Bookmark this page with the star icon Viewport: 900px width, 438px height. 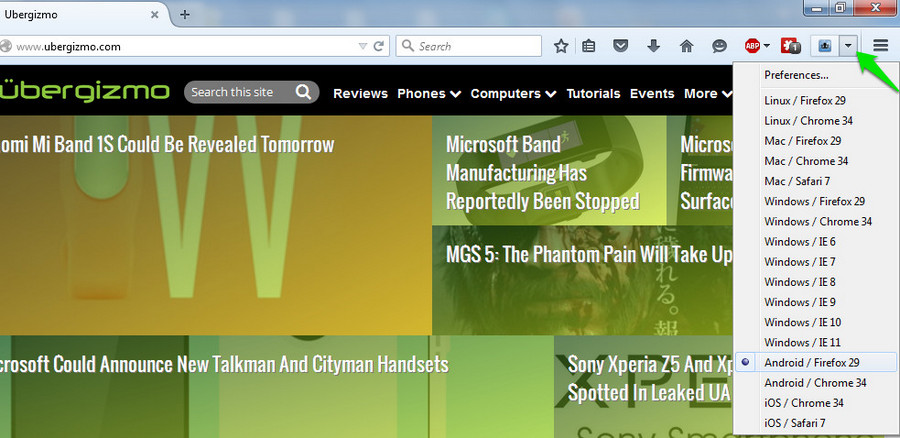coord(561,46)
